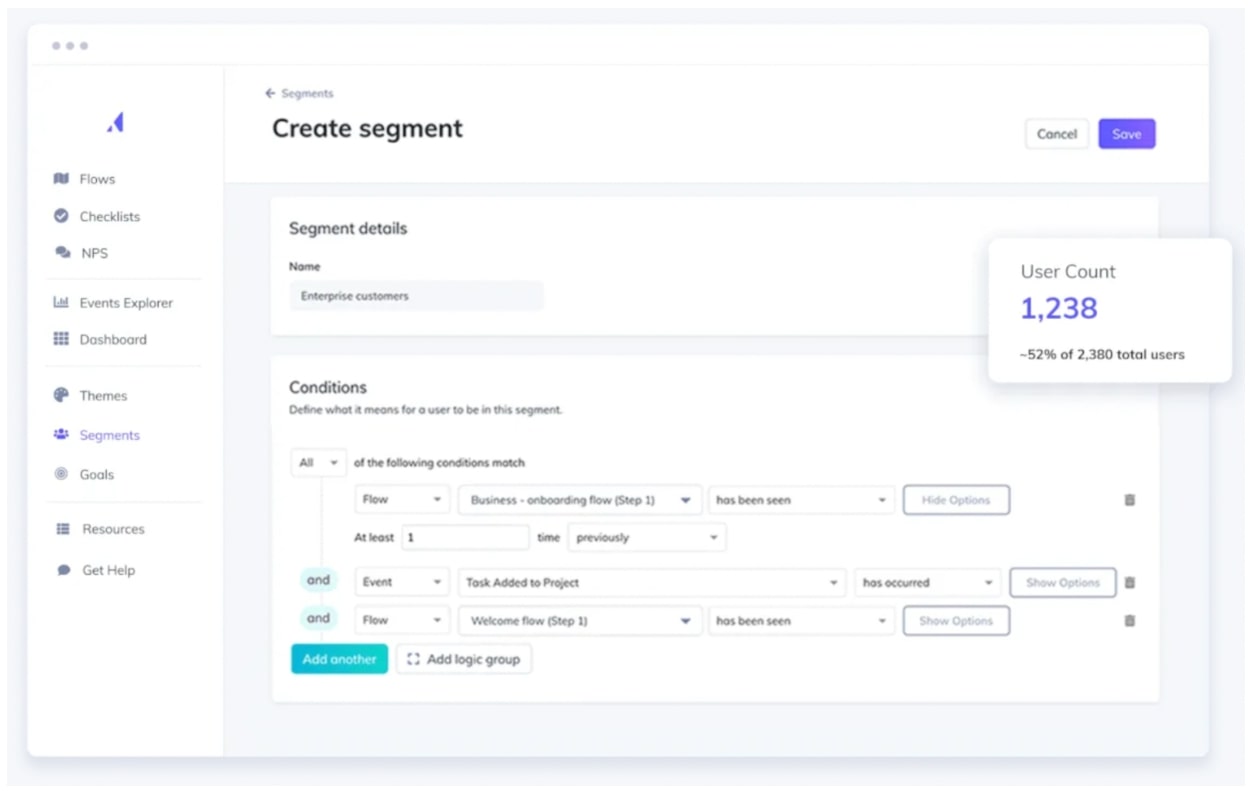Image resolution: width=1250 pixels, height=791 pixels.
Task: Click the Checklists checkmark icon
Action: coord(61,216)
